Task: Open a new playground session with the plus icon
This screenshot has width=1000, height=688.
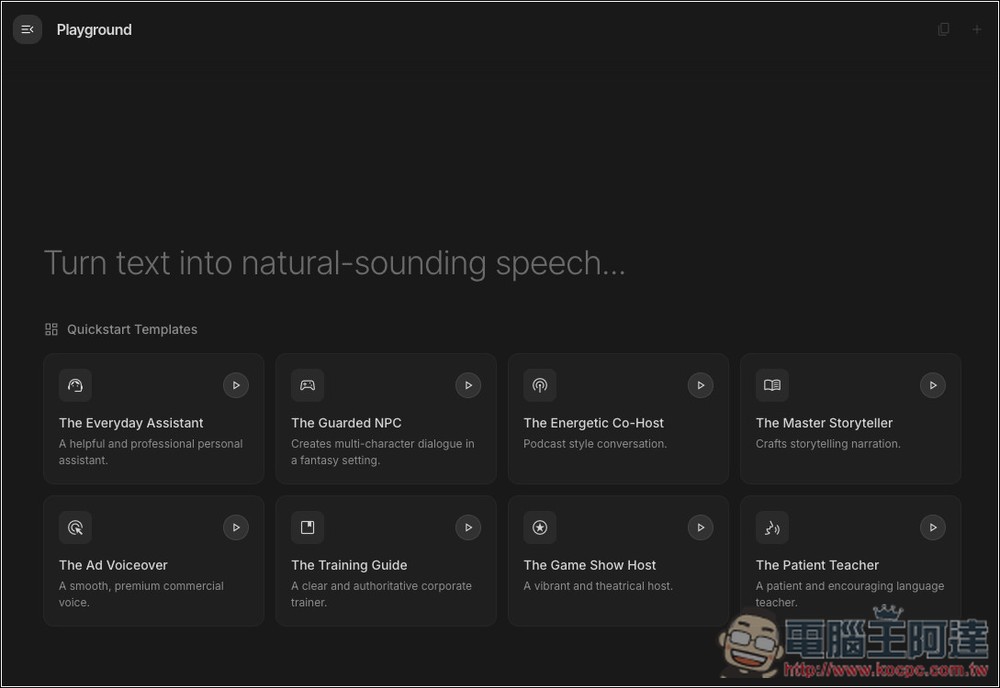Action: pyautogui.click(x=978, y=29)
